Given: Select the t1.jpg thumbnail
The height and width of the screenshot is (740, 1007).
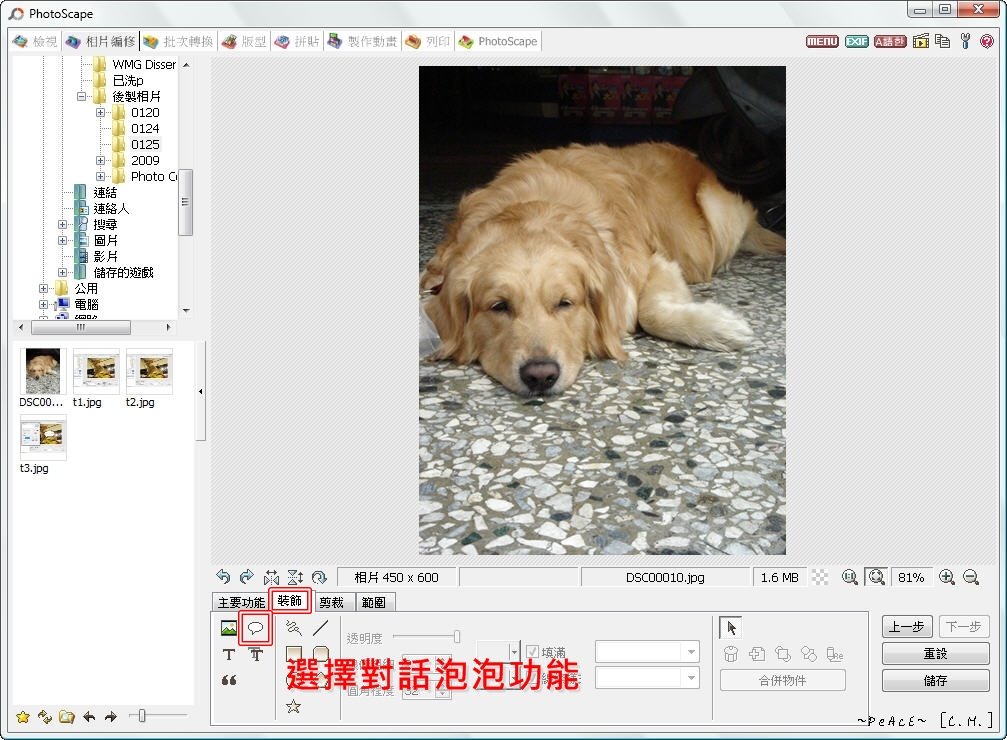Looking at the screenshot, I should [96, 371].
